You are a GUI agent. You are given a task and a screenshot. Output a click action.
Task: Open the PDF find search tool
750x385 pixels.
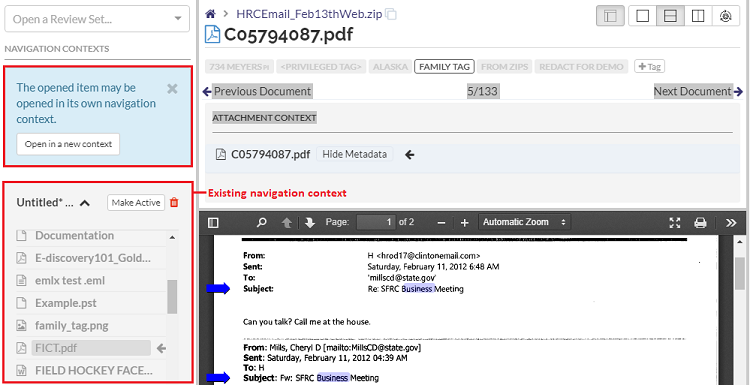(262, 222)
